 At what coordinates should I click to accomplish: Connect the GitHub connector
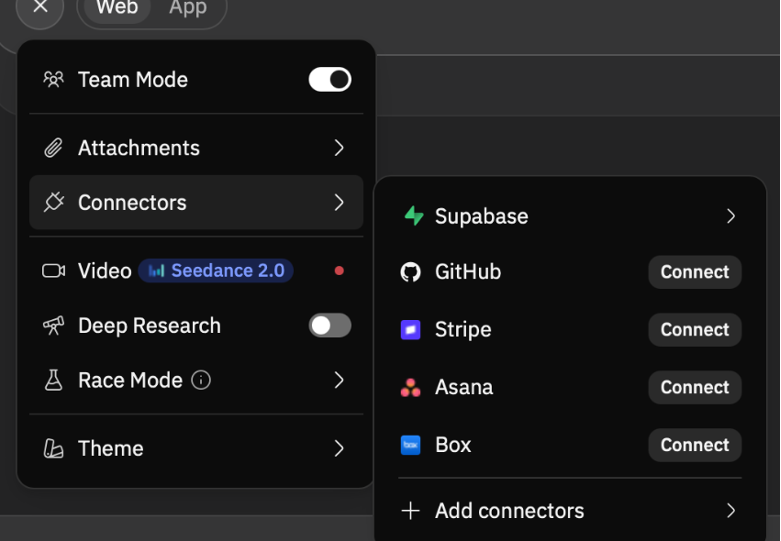tap(695, 272)
